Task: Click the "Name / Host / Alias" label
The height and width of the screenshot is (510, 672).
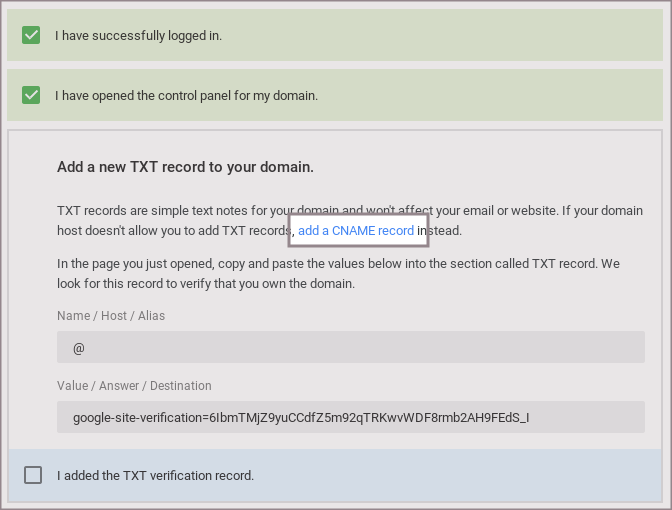Action: (x=111, y=316)
